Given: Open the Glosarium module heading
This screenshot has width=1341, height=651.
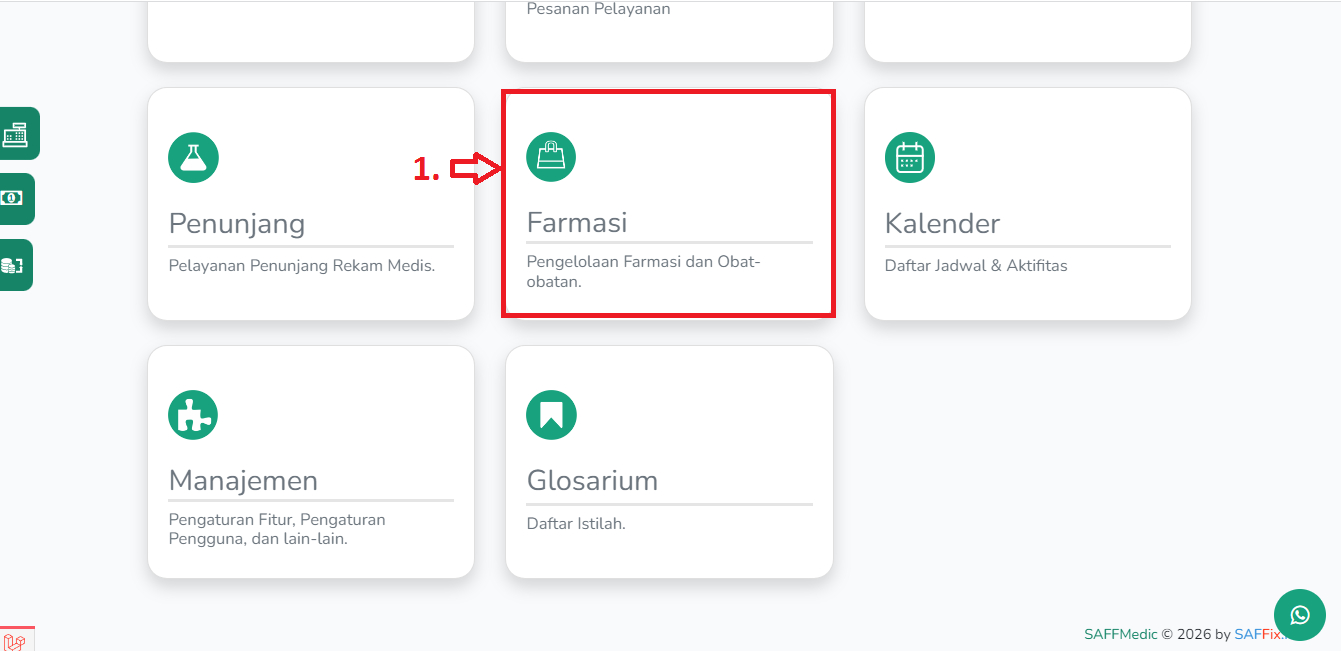Looking at the screenshot, I should 592,480.
